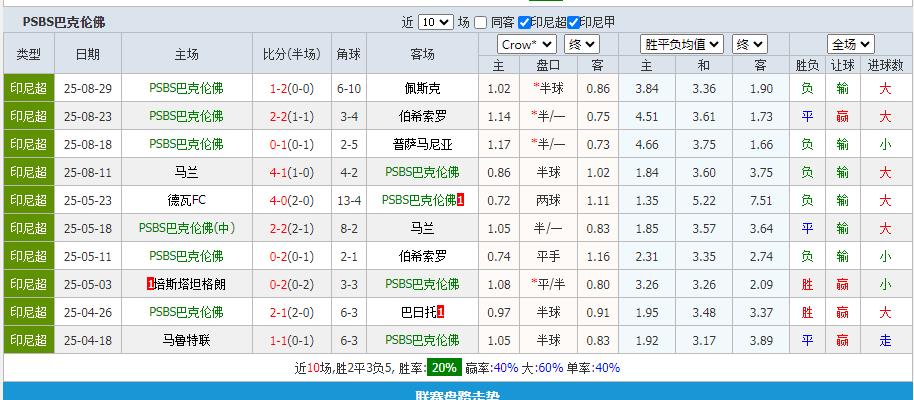This screenshot has width=914, height=400.
Task: Click red card badge next to PSBS巴克伦佛 on 25-05-23
Action: (461, 200)
